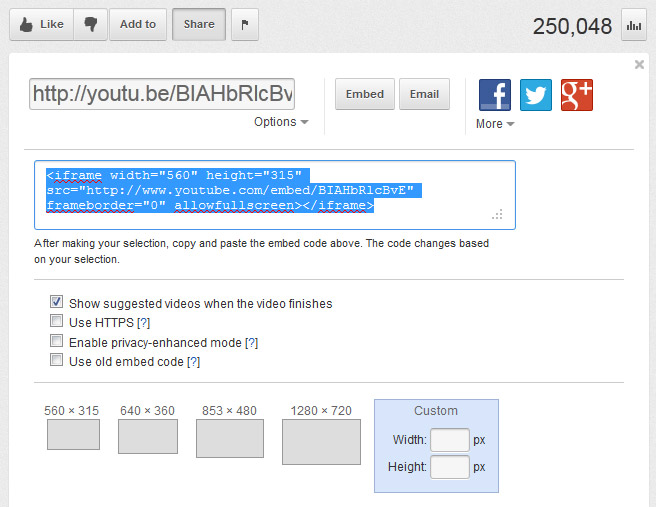Share on Twitter icon

tap(536, 95)
